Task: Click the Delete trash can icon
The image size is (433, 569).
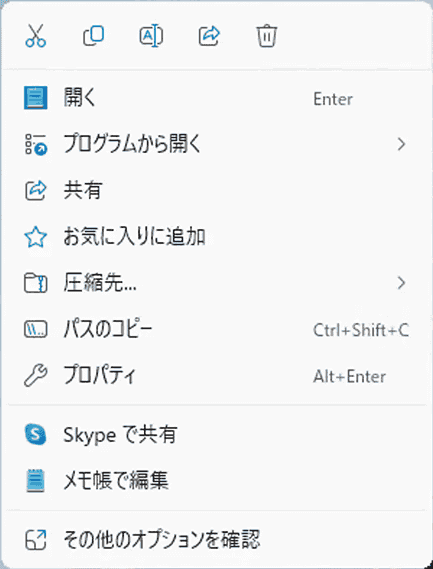Action: (267, 36)
